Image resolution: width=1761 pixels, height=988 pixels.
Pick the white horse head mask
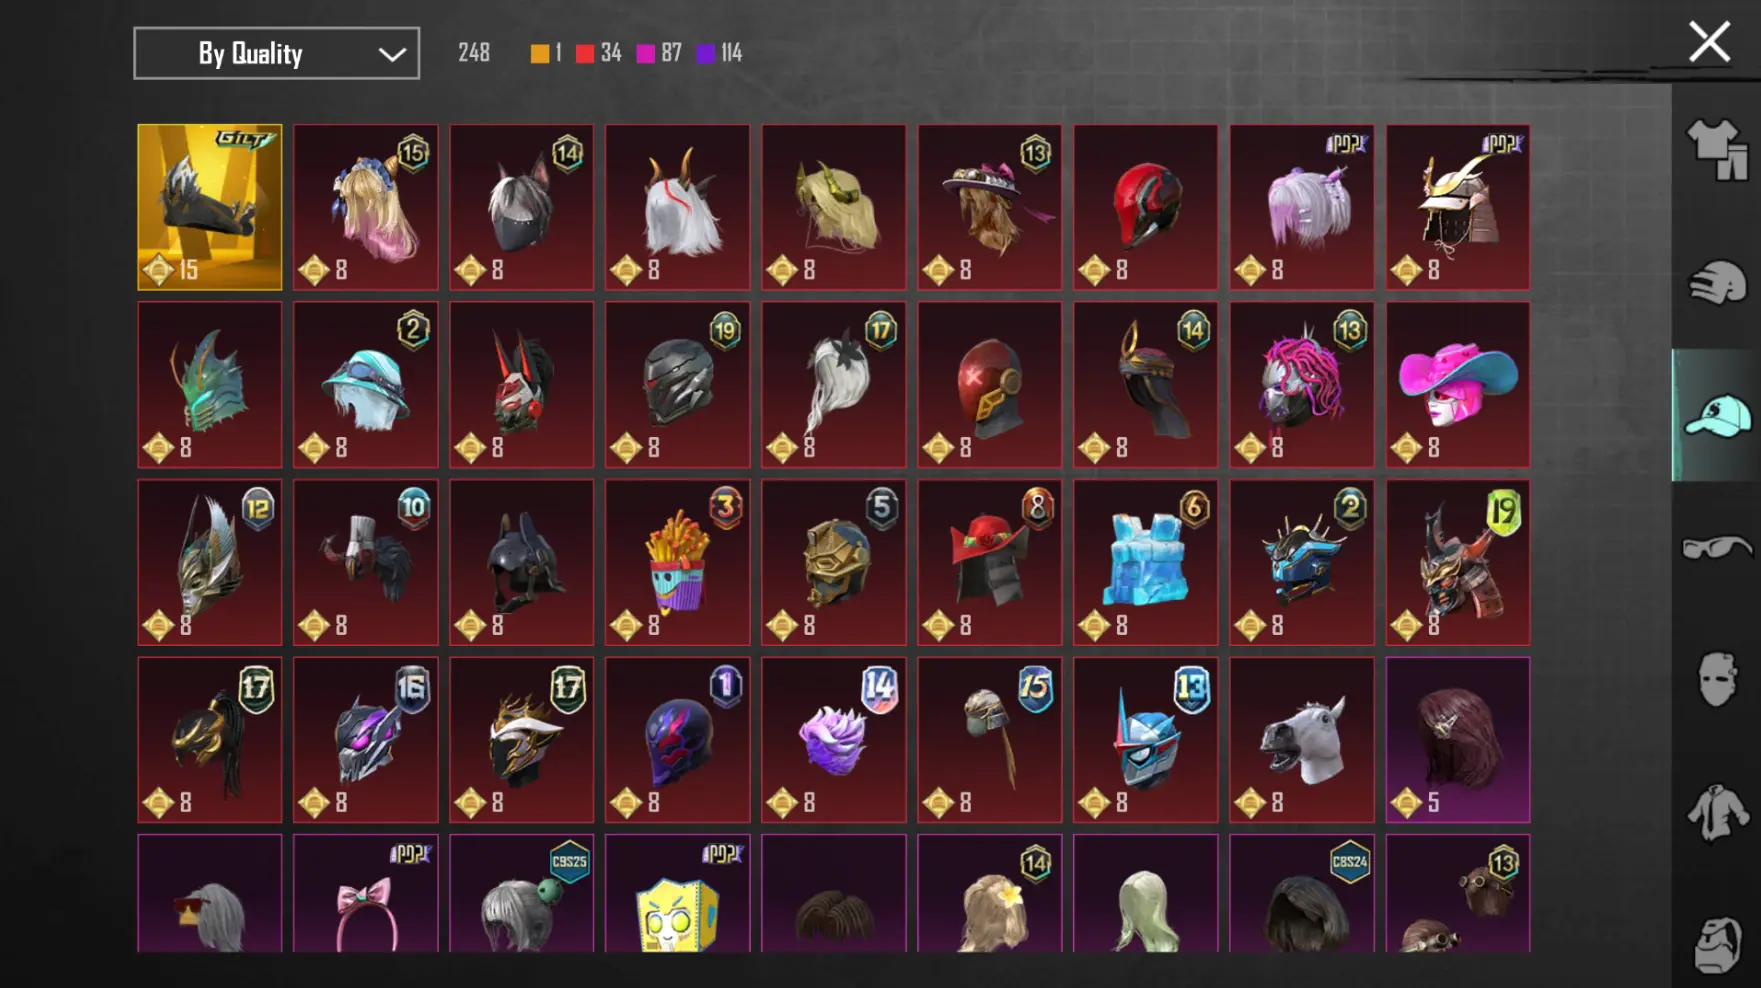[1302, 740]
